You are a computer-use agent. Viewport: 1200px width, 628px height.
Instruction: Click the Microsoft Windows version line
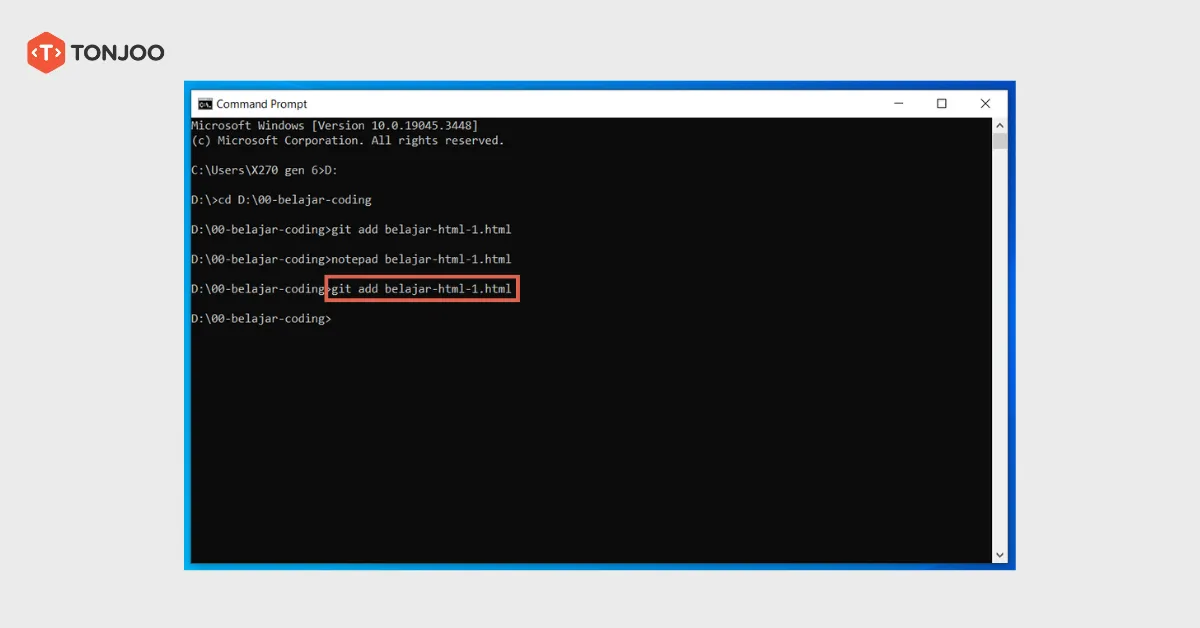(x=334, y=126)
